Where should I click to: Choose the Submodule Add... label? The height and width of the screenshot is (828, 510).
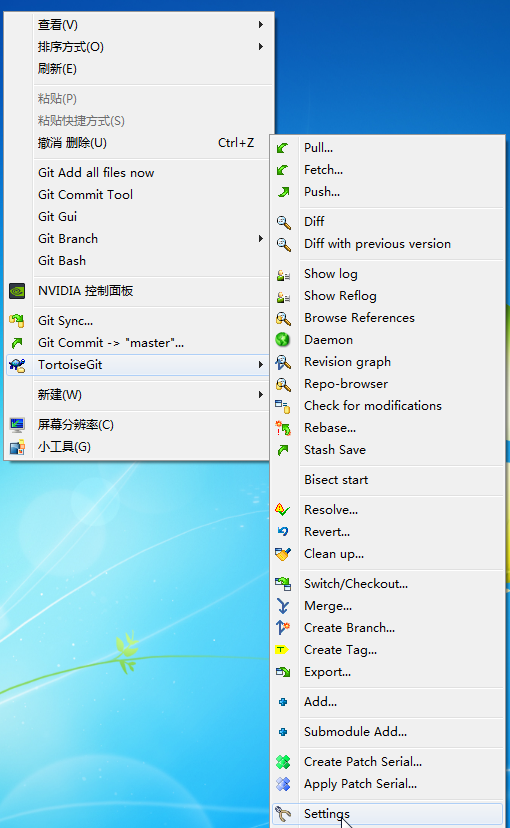click(x=355, y=731)
